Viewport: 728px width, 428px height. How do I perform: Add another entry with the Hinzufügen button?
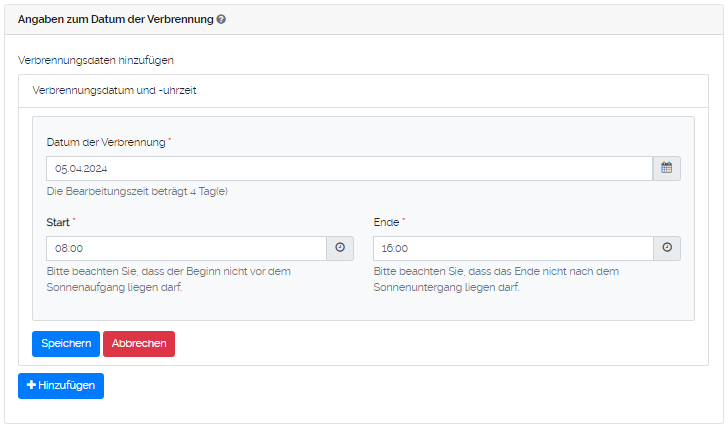pyautogui.click(x=61, y=386)
